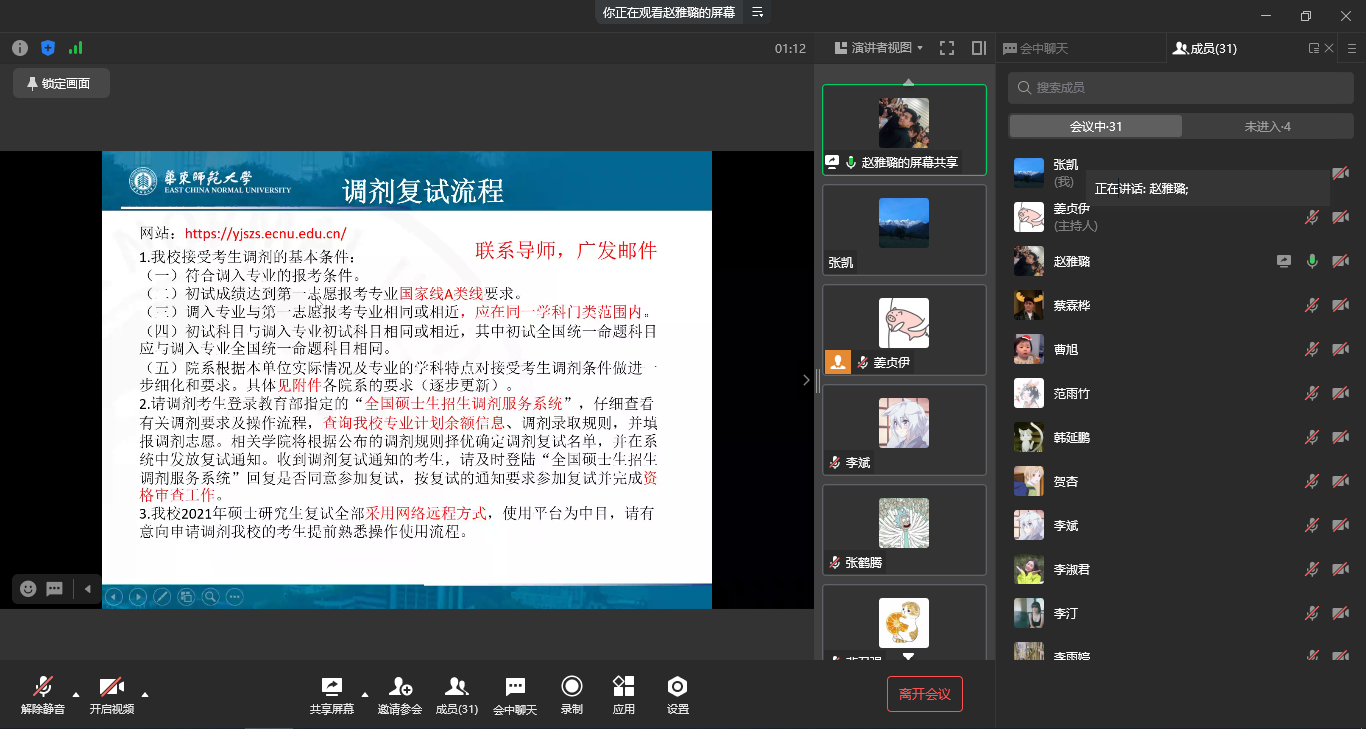Click the red 离开会议 button
Image resolution: width=1366 pixels, height=729 pixels.
pos(924,694)
